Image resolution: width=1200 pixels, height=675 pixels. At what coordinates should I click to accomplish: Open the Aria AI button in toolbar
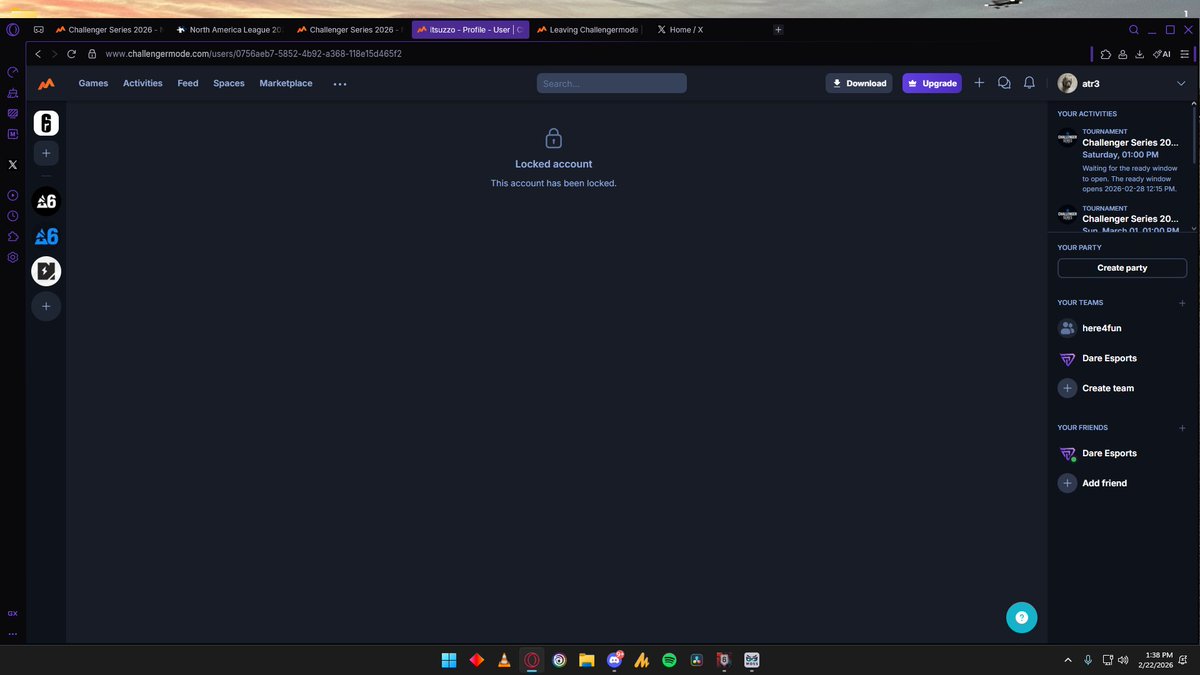click(1162, 54)
